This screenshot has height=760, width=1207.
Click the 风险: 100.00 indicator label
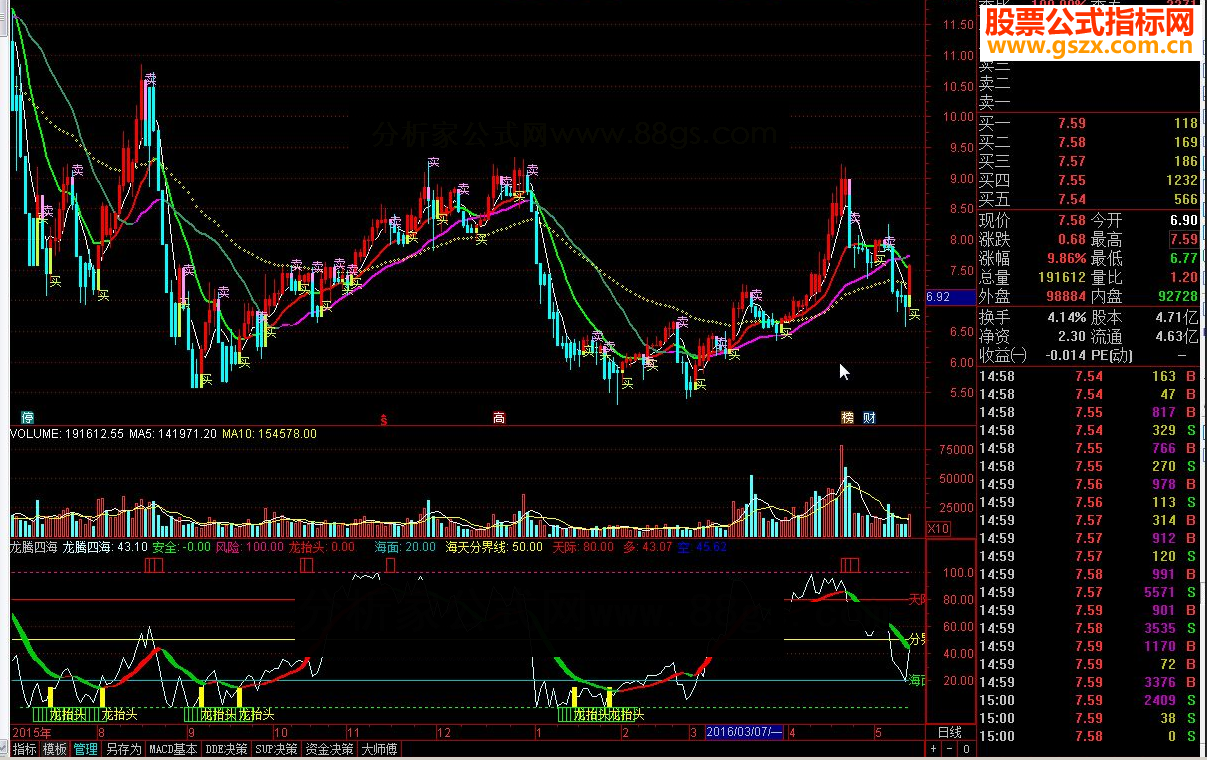click(249, 547)
